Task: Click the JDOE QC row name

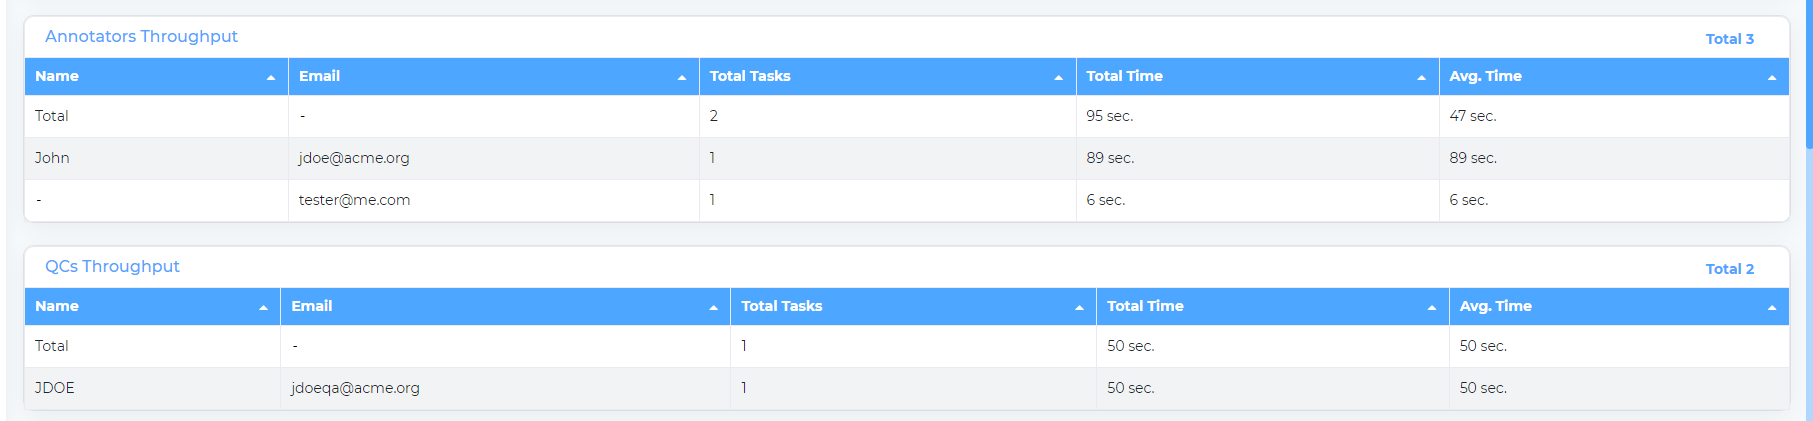Action: 55,388
